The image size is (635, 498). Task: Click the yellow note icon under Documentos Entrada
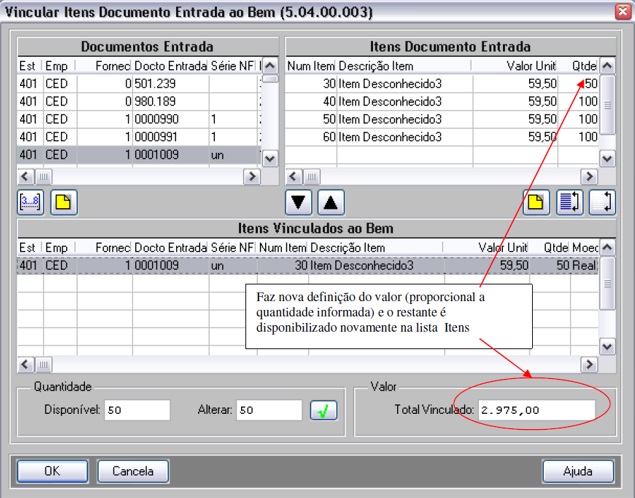pos(64,202)
